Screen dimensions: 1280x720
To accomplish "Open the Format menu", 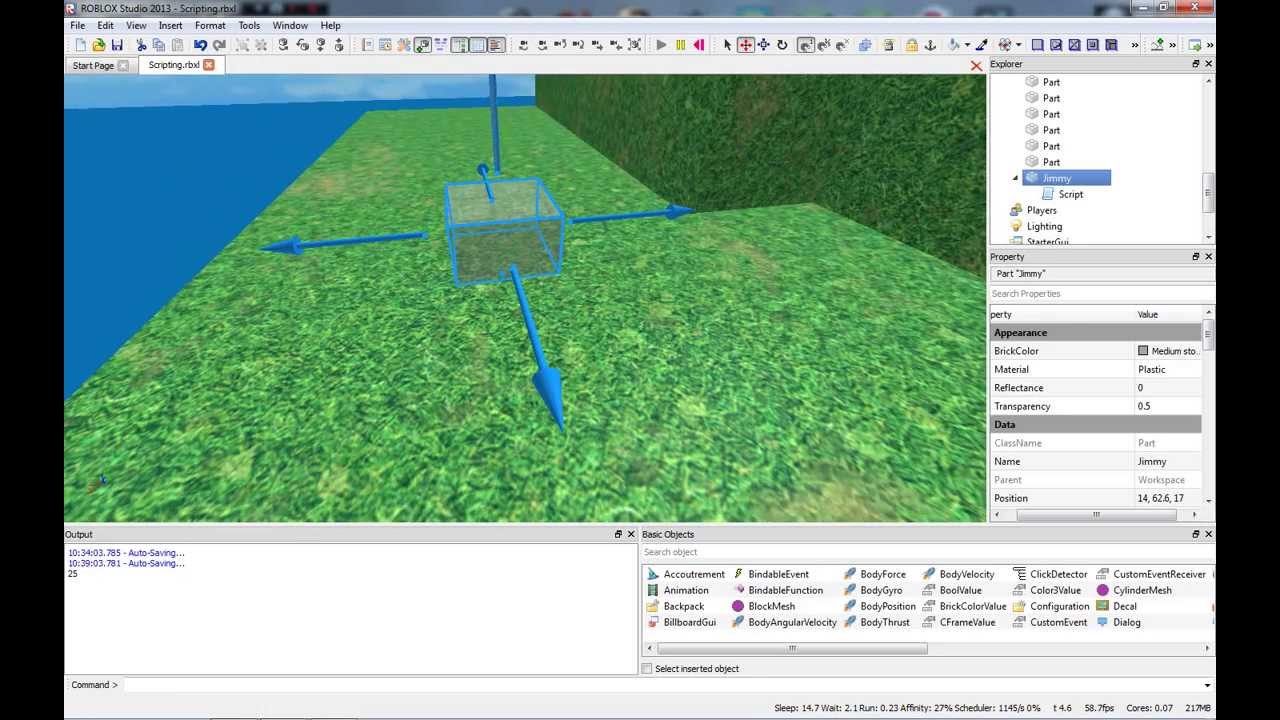I will click(x=210, y=25).
